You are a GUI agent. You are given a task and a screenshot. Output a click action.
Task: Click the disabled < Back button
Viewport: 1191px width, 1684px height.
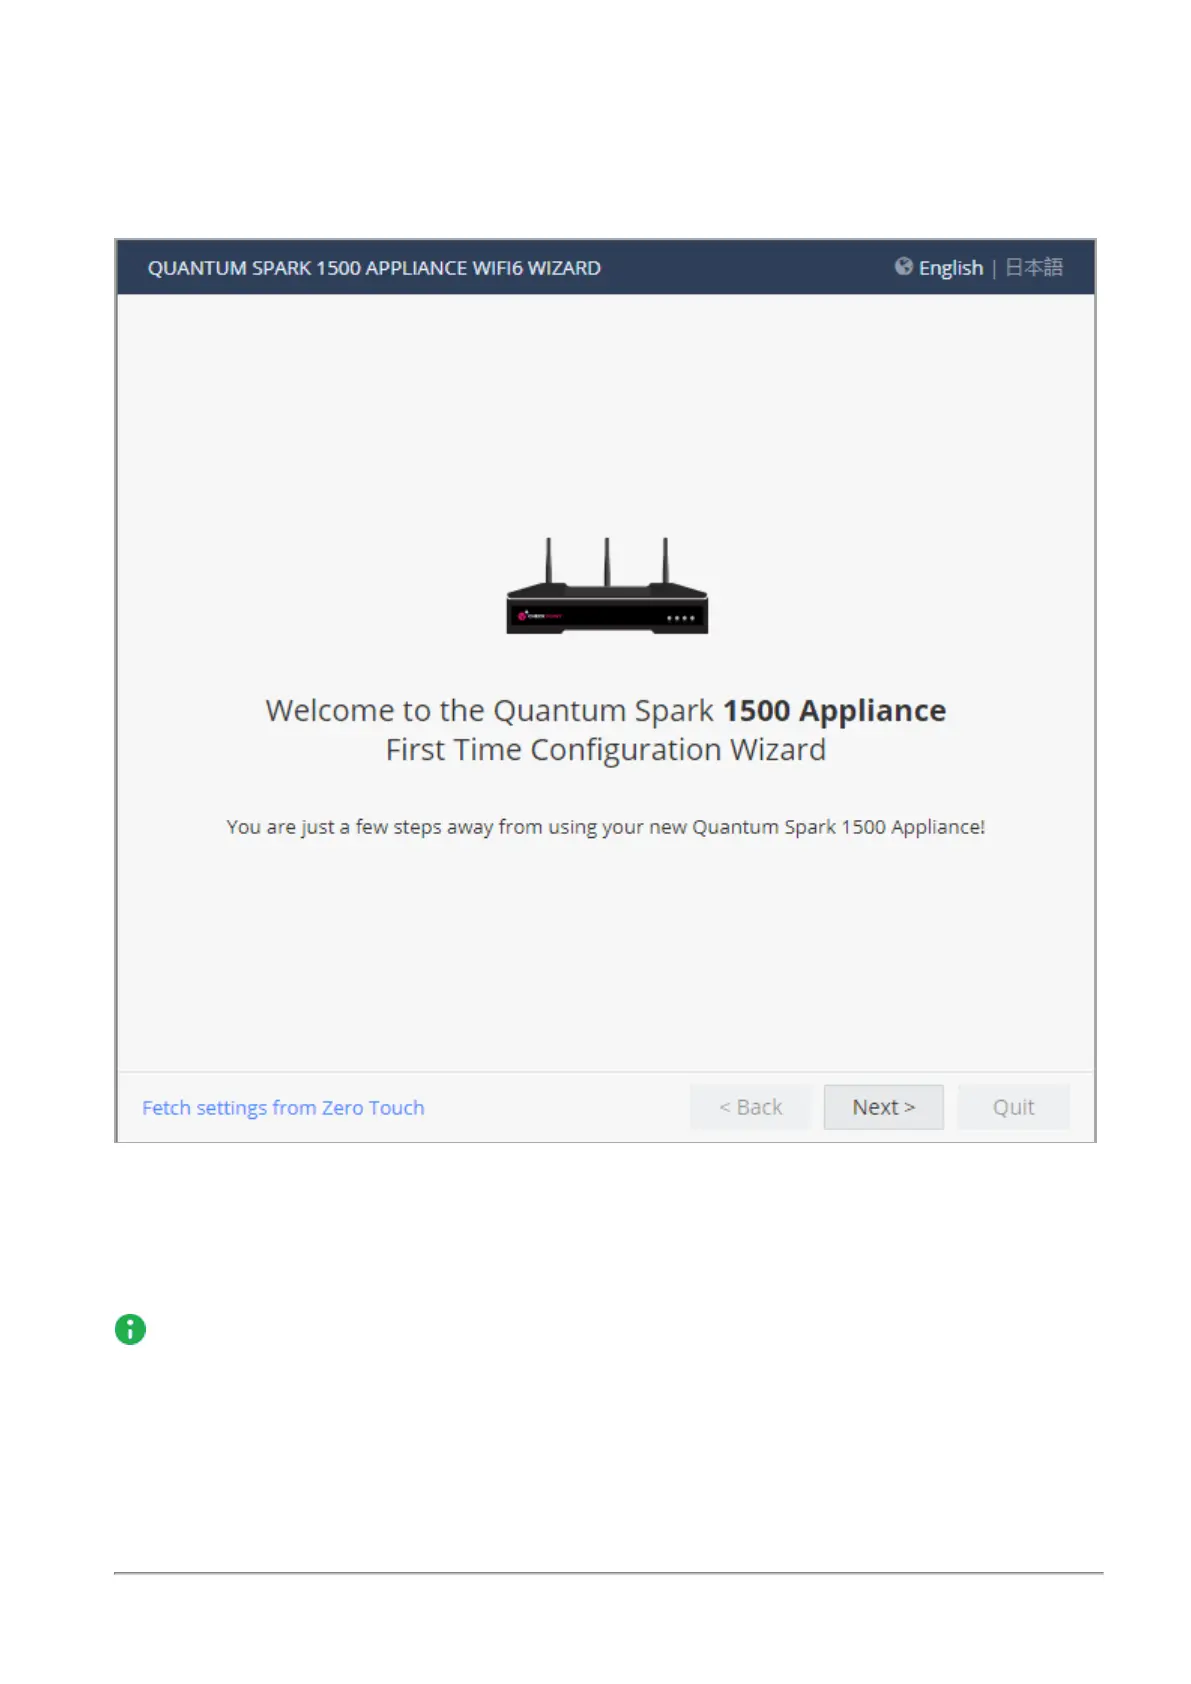750,1107
